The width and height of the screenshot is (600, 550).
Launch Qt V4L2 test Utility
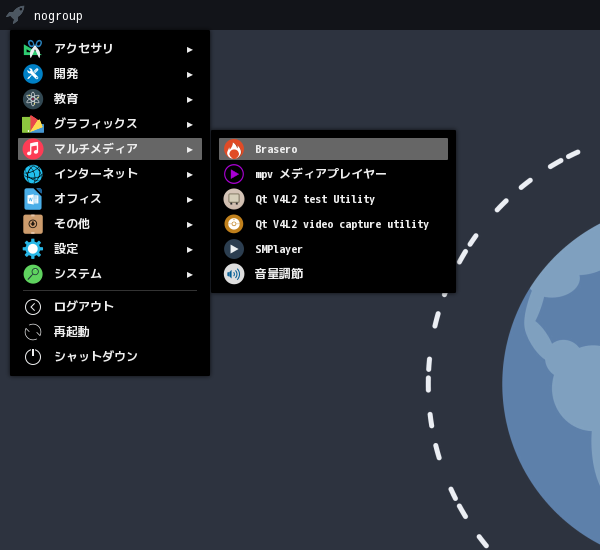click(x=333, y=199)
